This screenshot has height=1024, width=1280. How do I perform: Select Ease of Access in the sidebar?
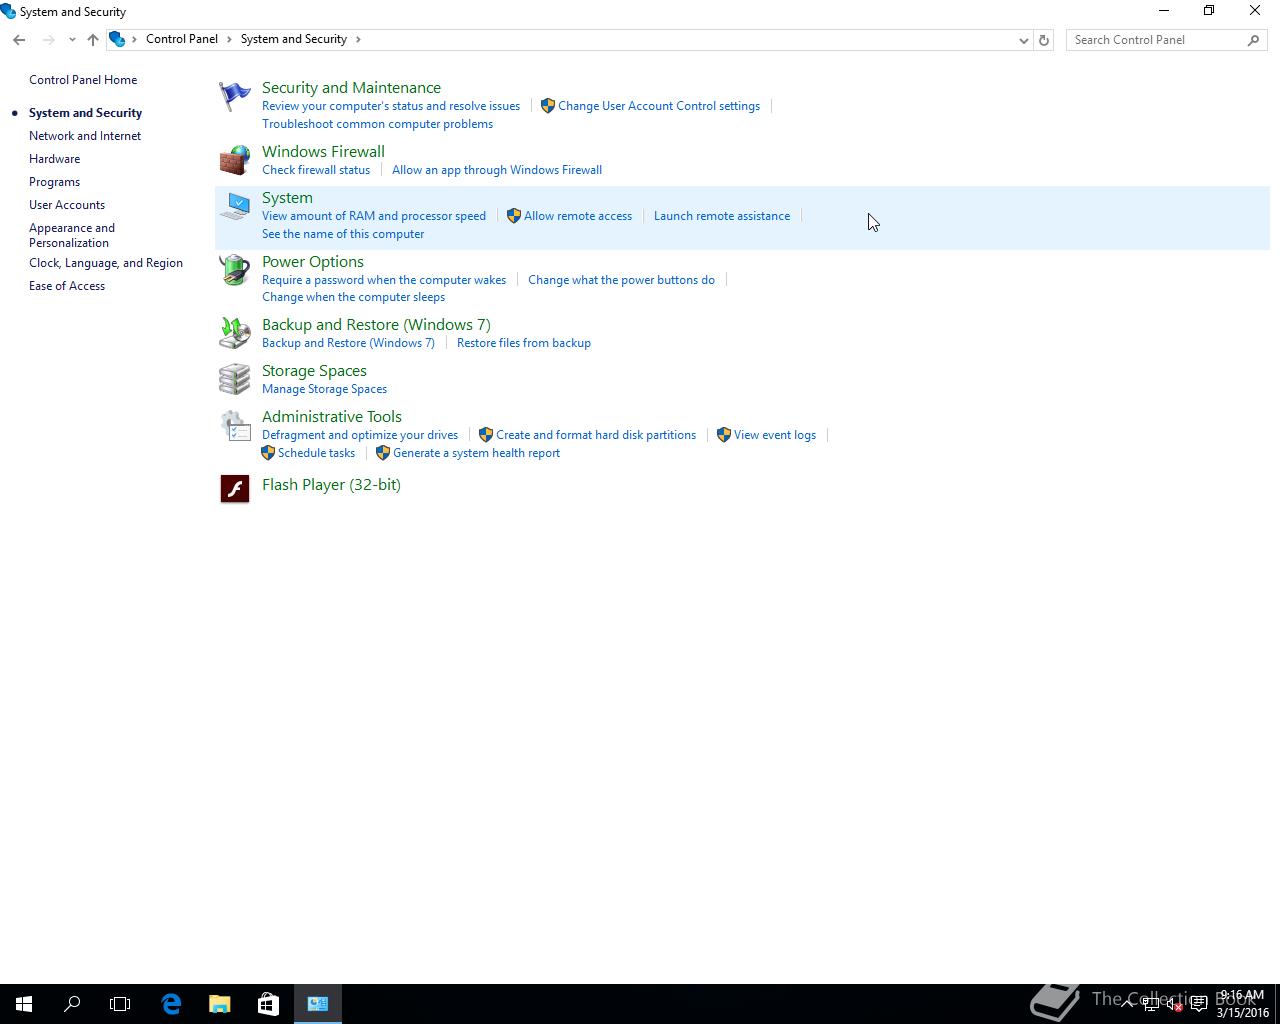[x=67, y=286]
